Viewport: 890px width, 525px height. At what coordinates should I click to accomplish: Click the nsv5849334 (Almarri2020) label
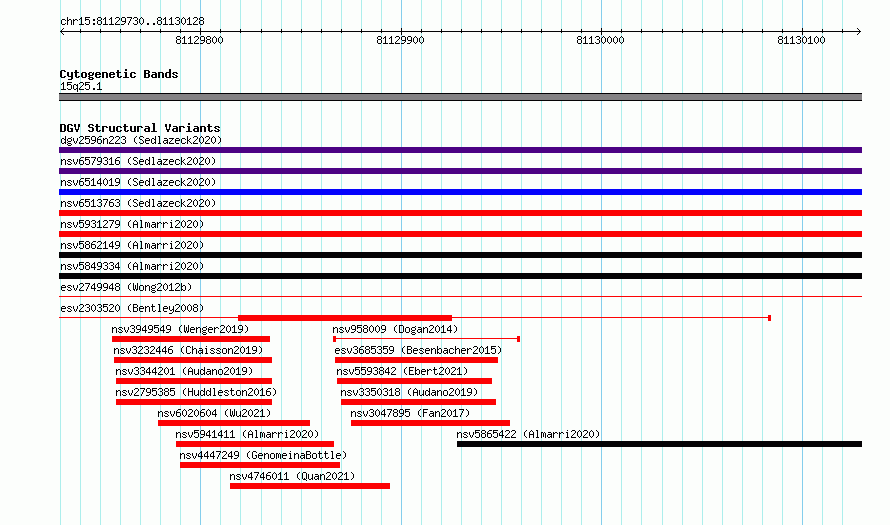132,266
